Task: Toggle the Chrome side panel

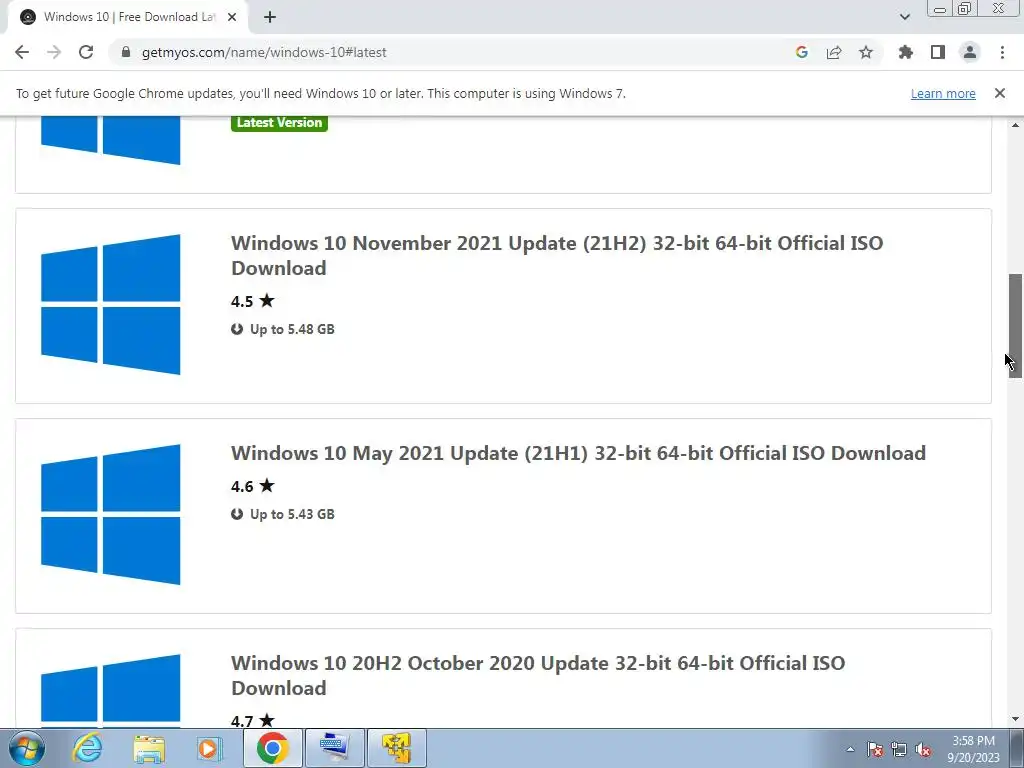Action: pyautogui.click(x=938, y=52)
